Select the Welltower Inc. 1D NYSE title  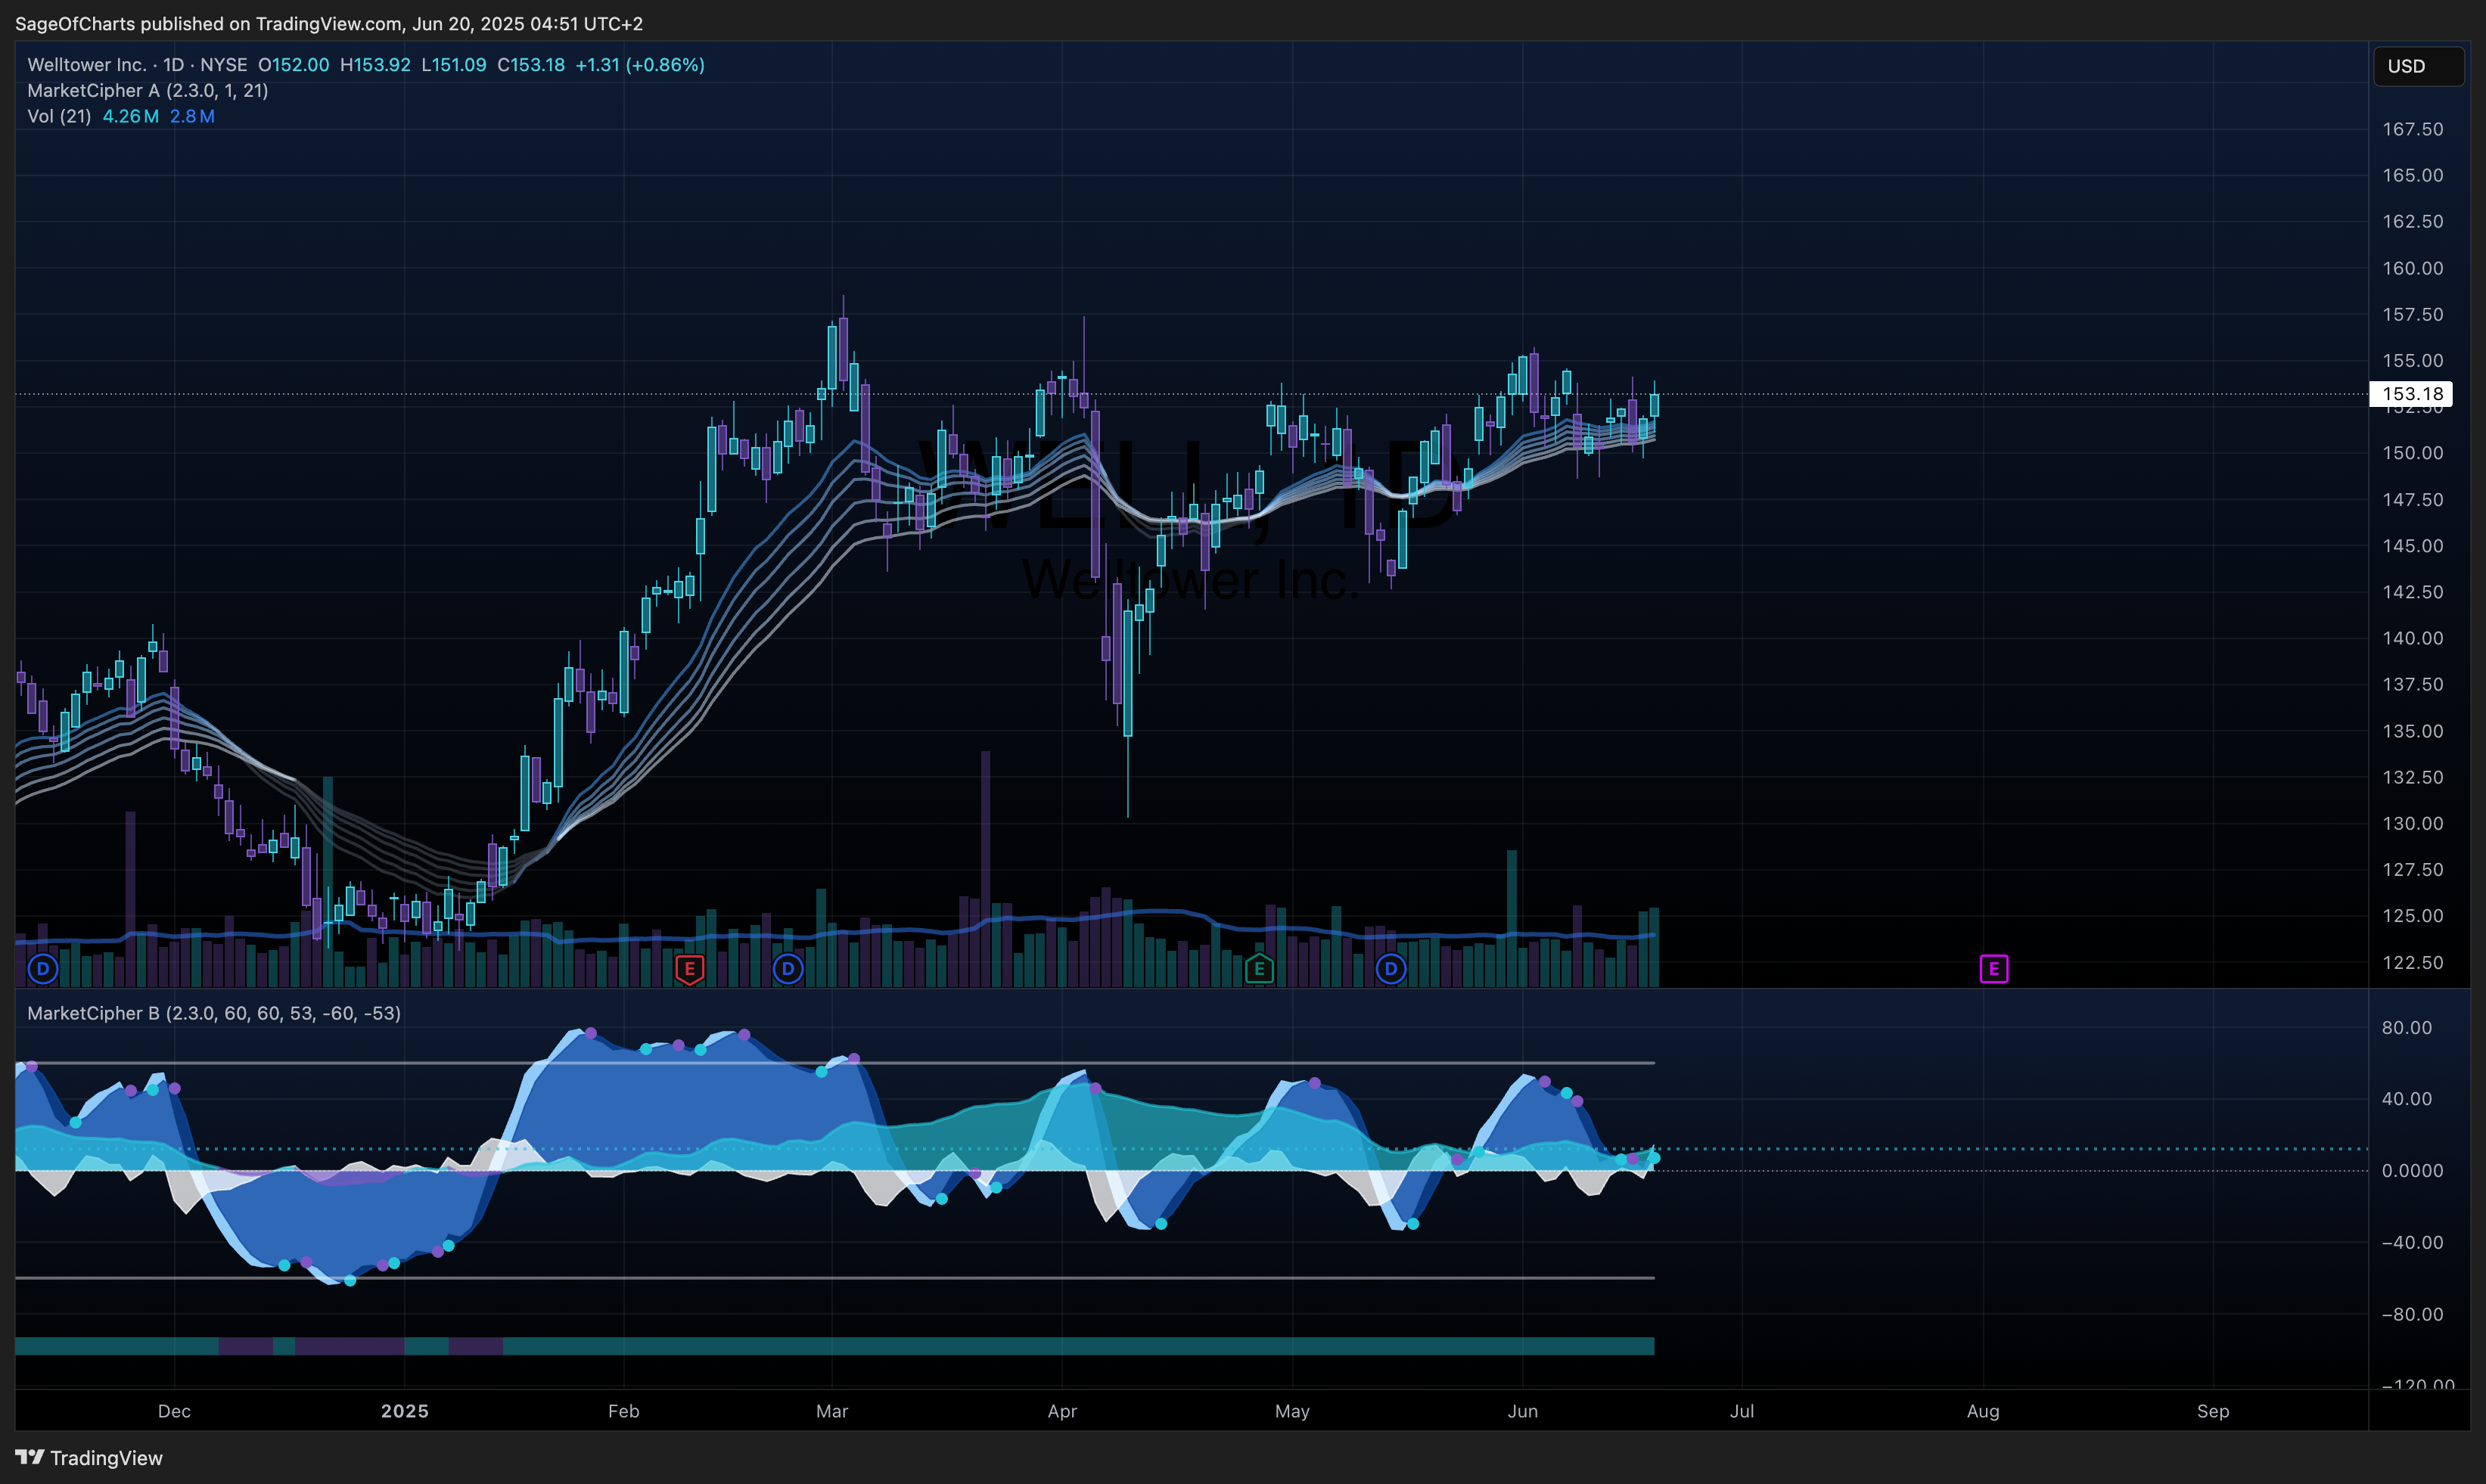137,65
